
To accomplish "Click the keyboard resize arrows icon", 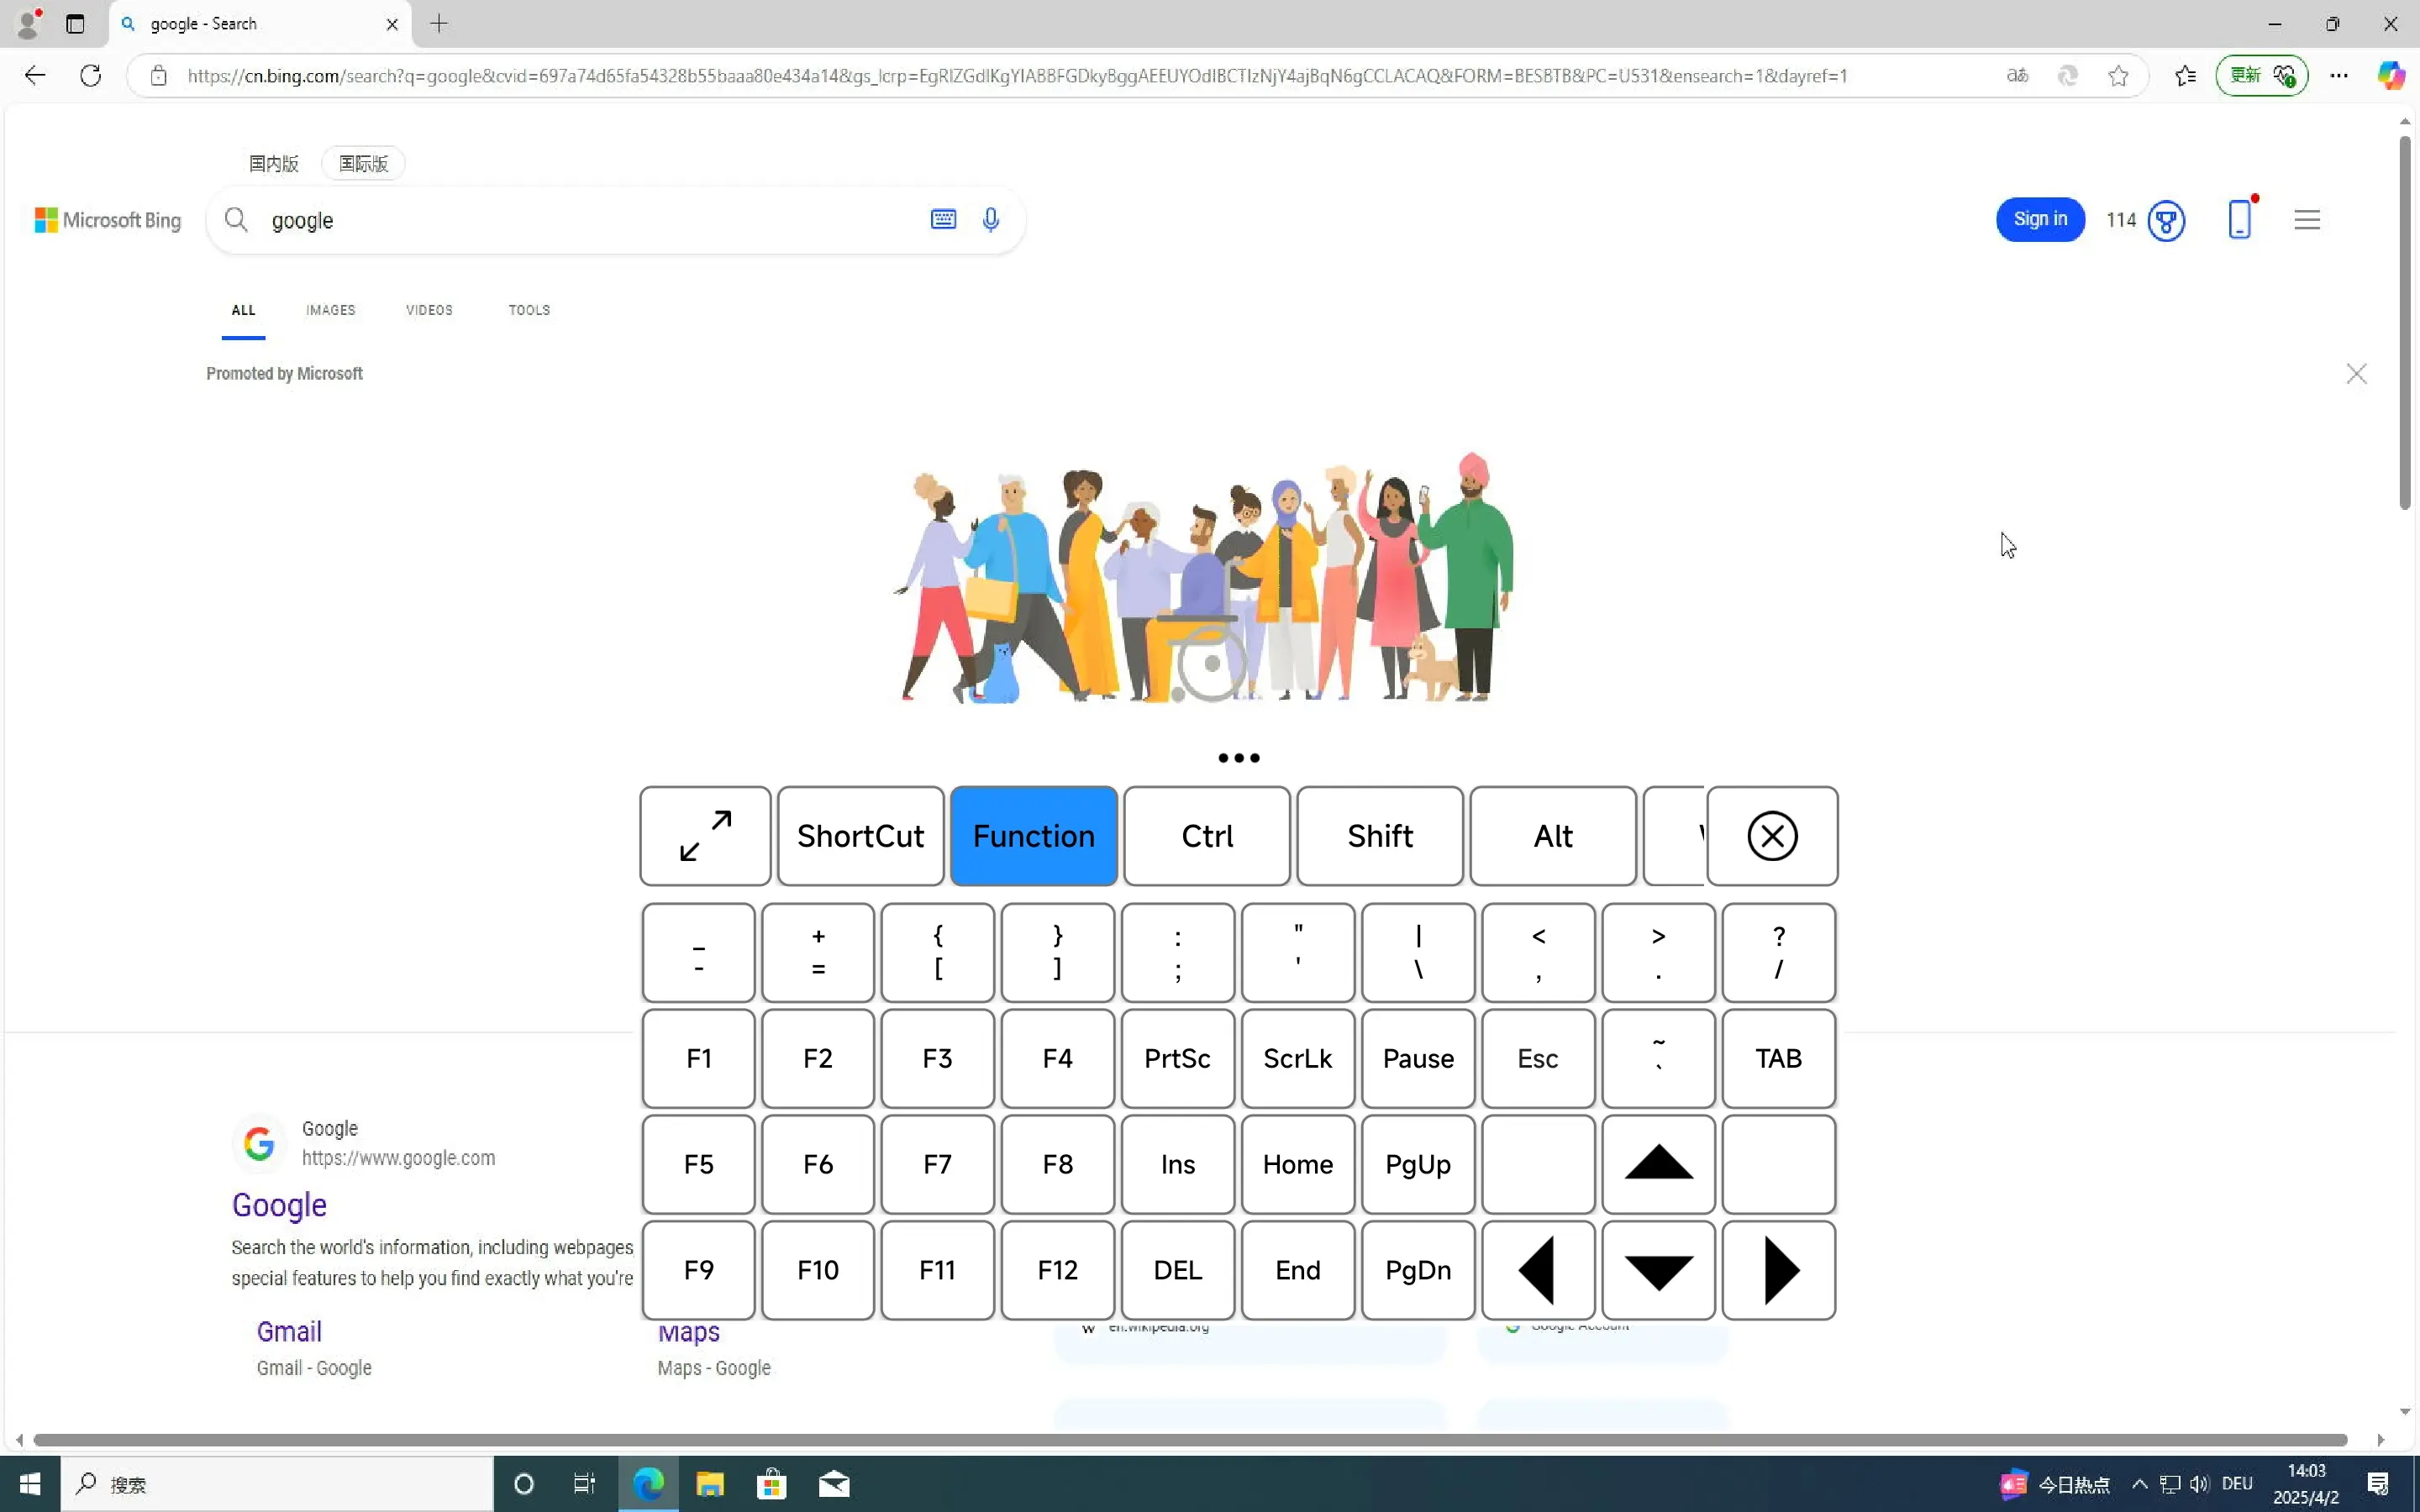I will pyautogui.click(x=705, y=836).
